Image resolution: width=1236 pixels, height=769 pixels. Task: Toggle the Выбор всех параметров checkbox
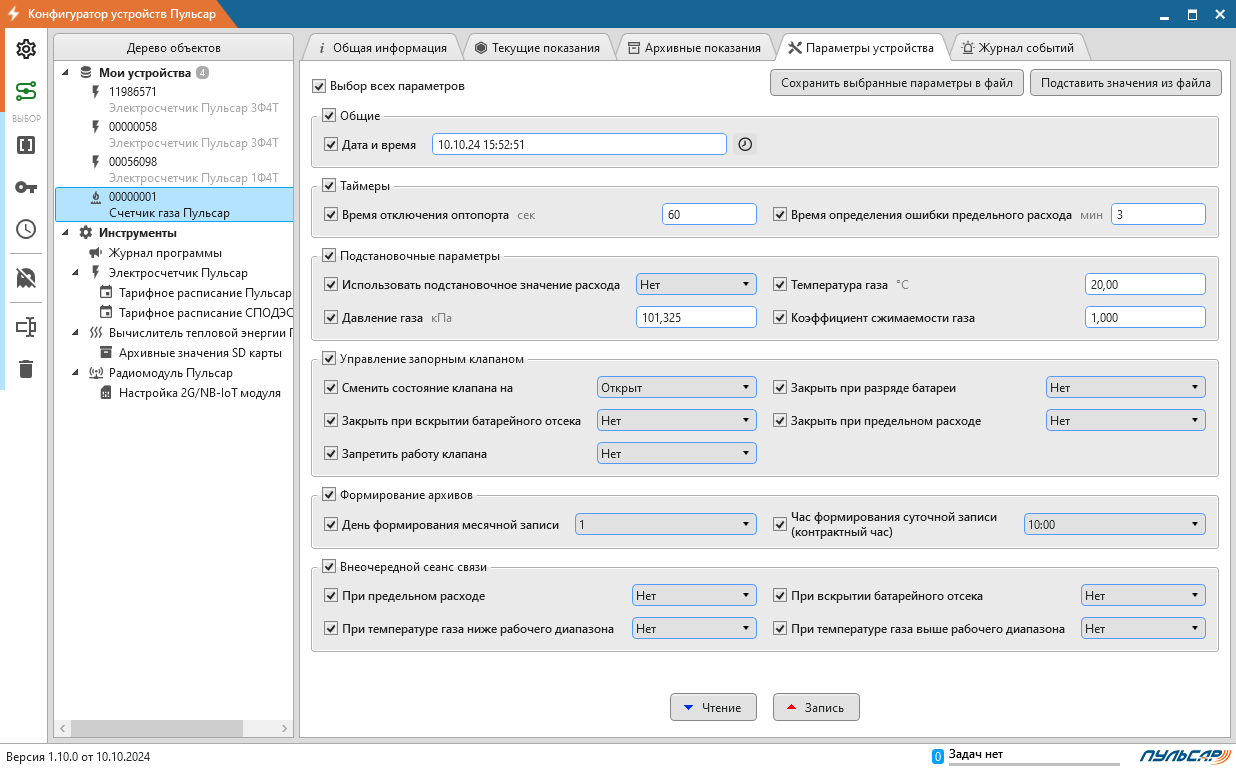pyautogui.click(x=319, y=86)
